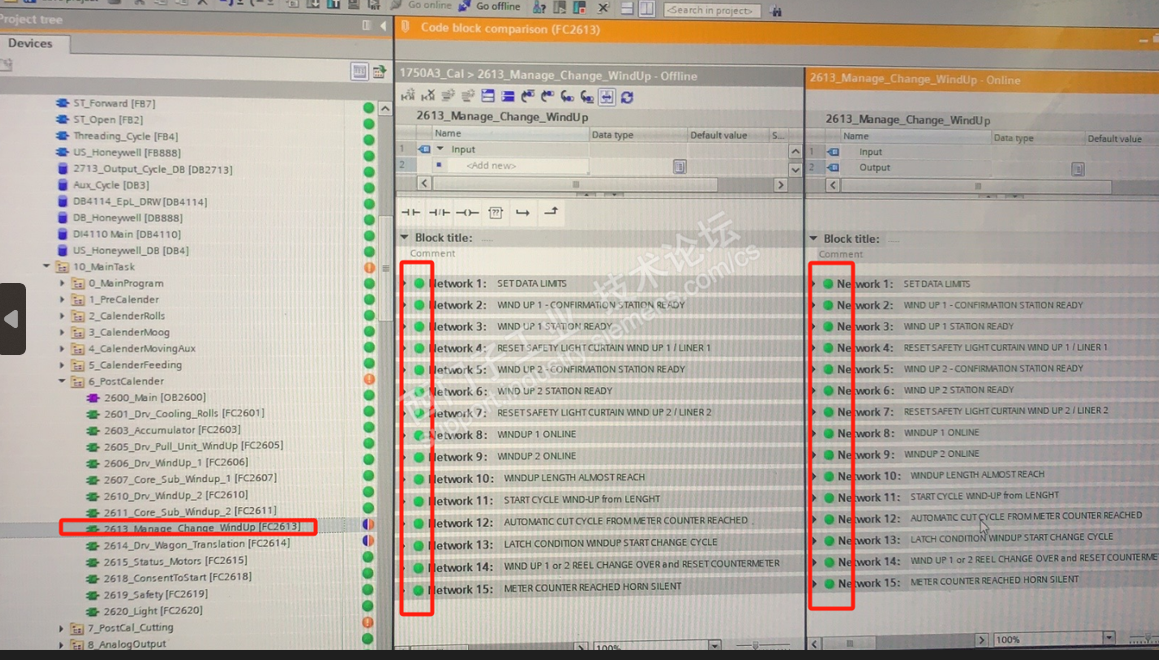Open the offline editor zoom level dropdown

(x=714, y=646)
